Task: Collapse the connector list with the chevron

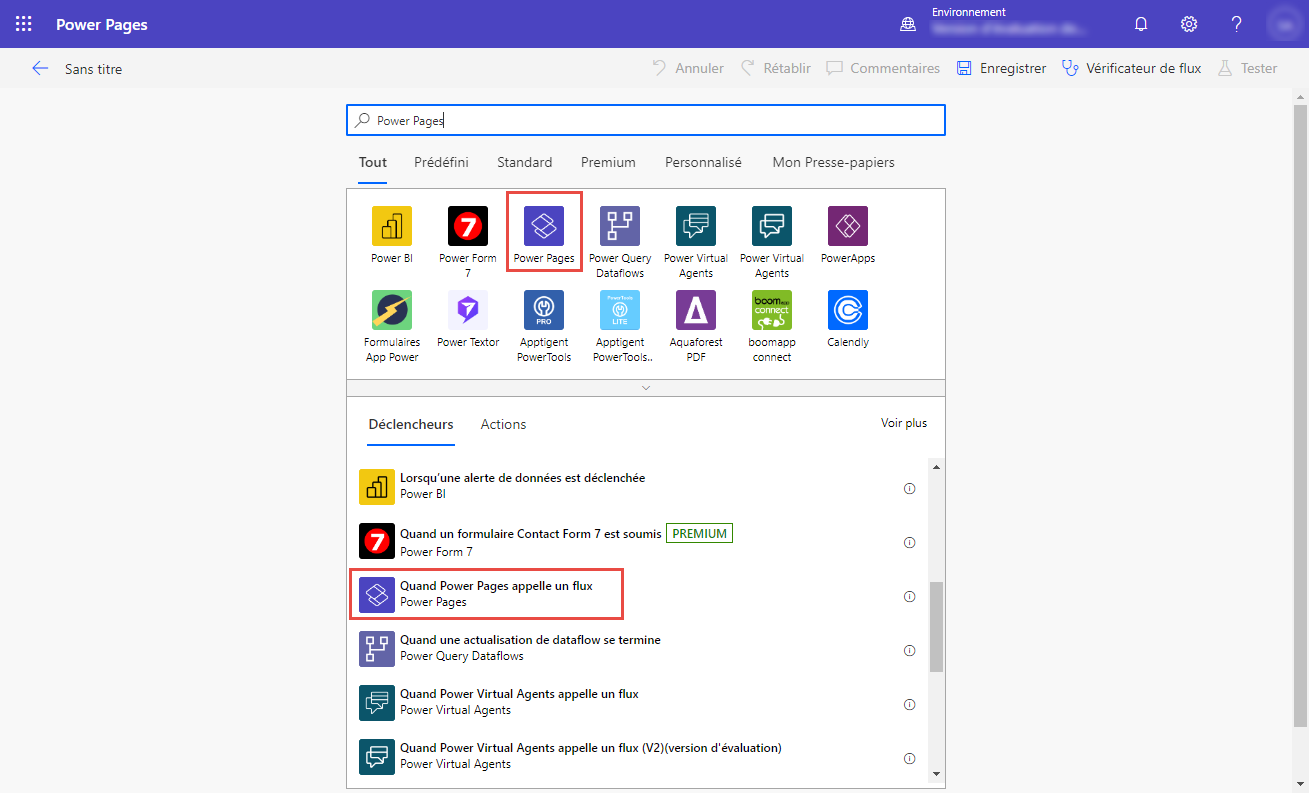Action: point(645,387)
